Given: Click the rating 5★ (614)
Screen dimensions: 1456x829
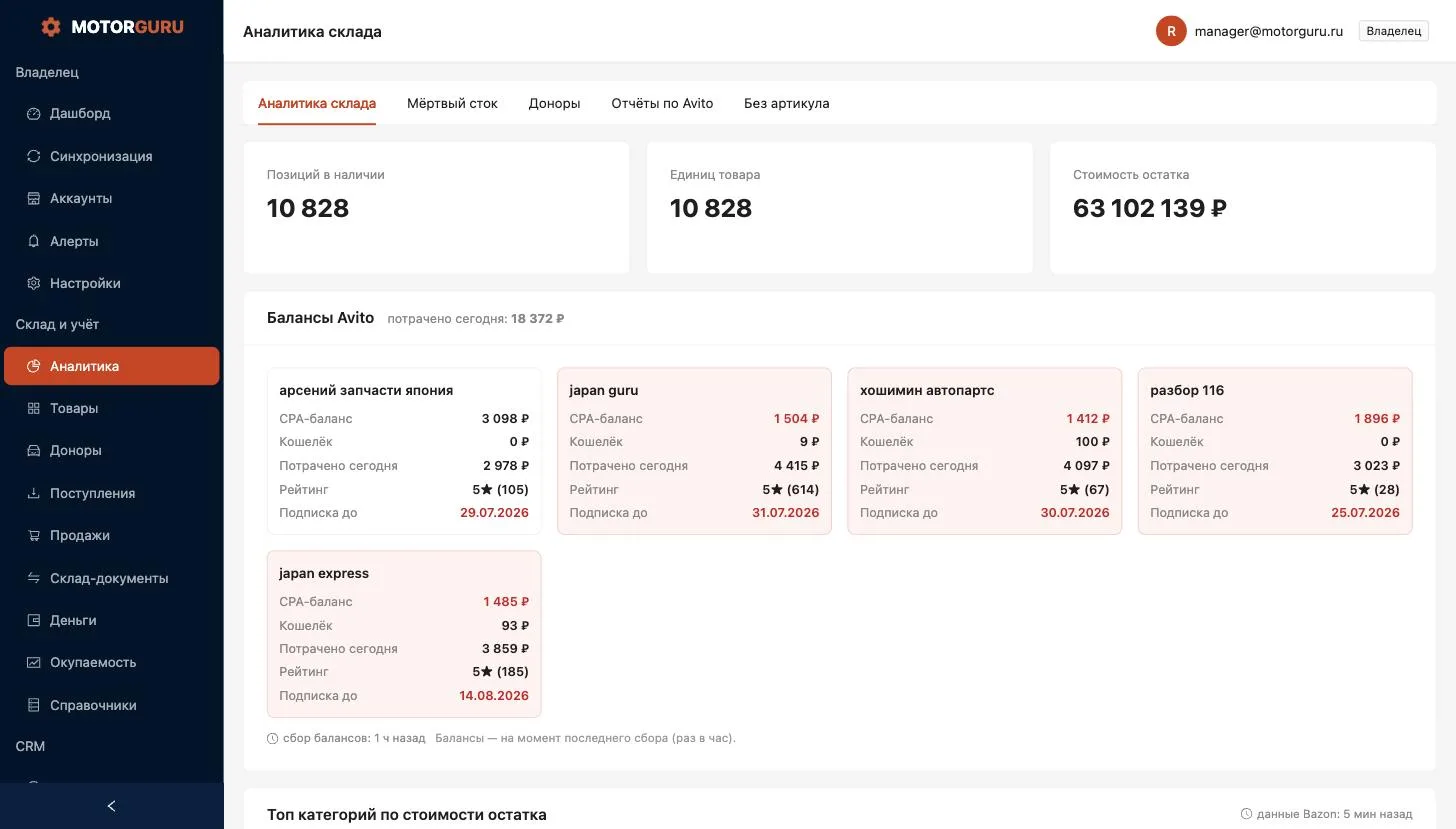Looking at the screenshot, I should [x=790, y=490].
